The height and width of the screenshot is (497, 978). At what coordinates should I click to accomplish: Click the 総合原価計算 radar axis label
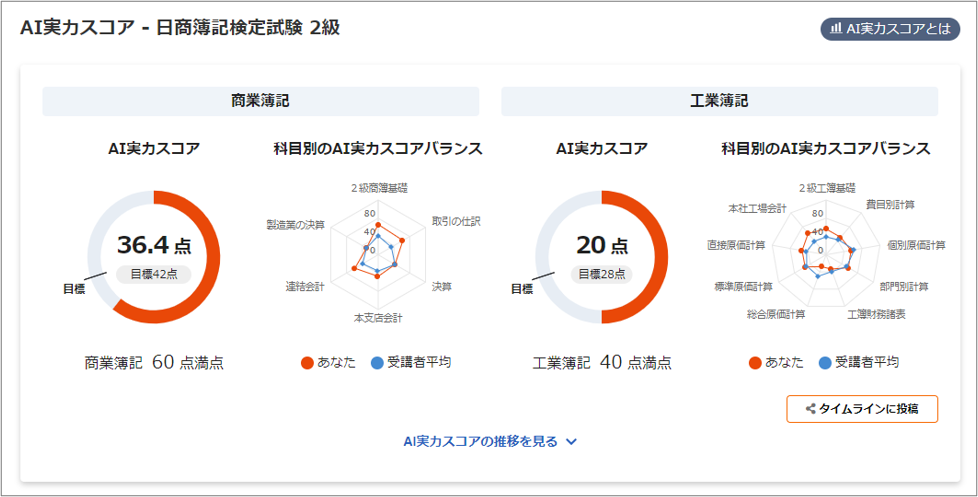point(776,315)
